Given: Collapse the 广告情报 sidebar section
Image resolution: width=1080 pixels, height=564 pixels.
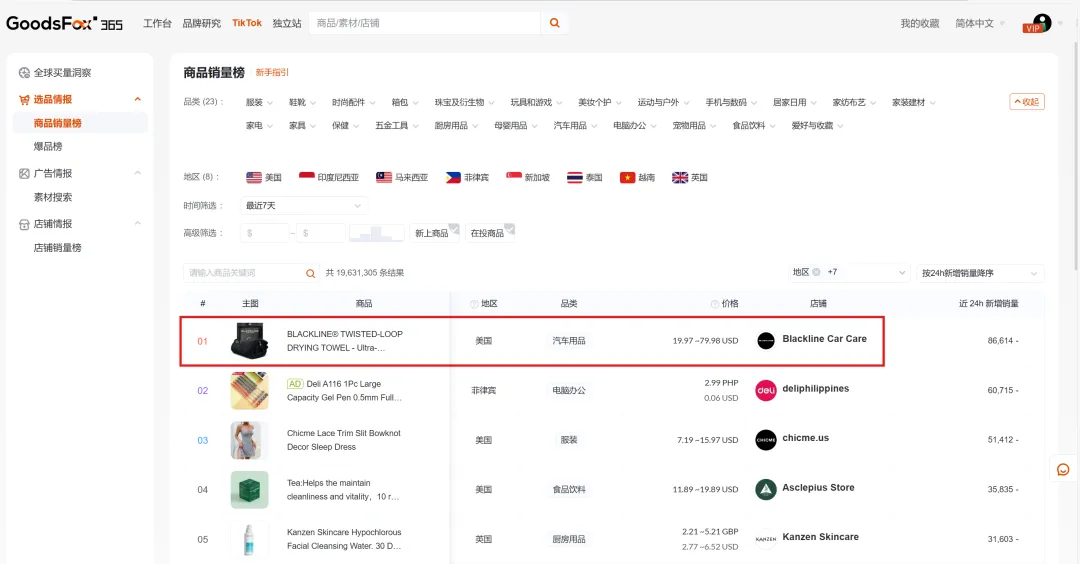Looking at the screenshot, I should coord(138,174).
